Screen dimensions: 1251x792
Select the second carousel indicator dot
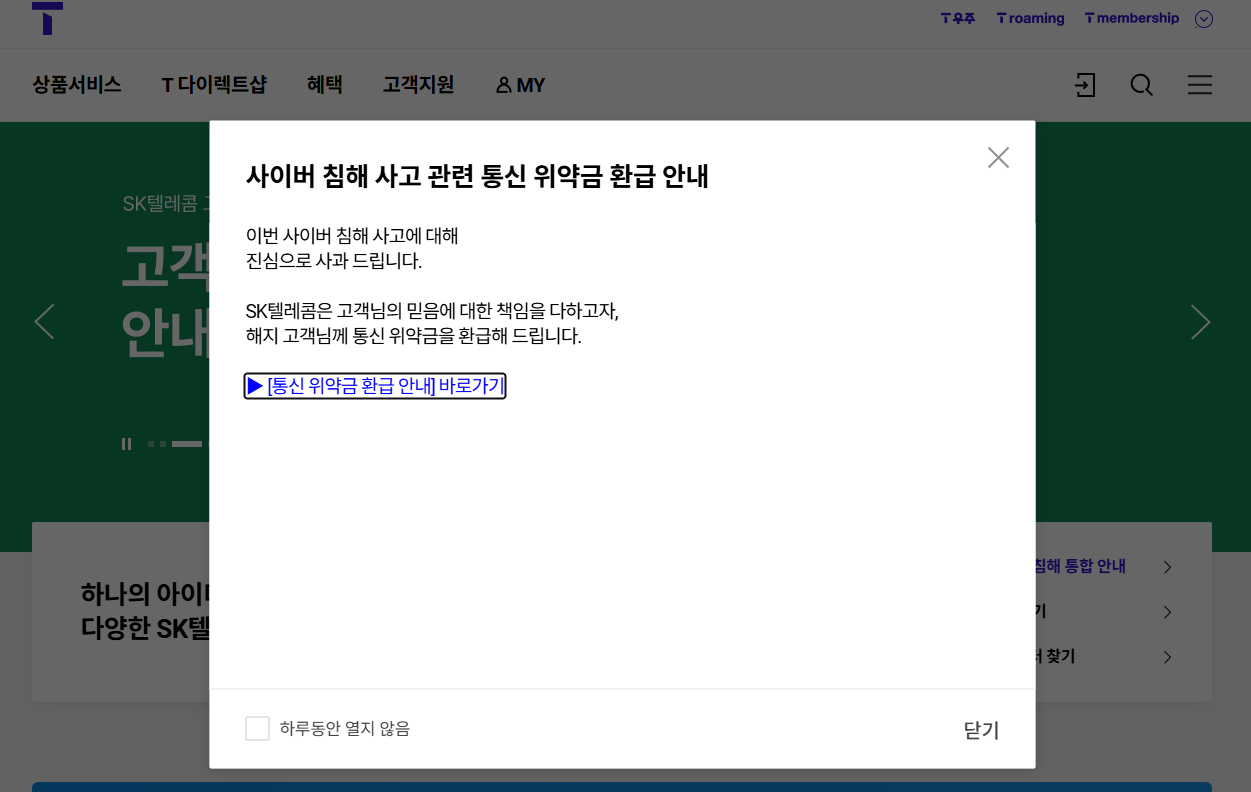pyautogui.click(x=163, y=443)
